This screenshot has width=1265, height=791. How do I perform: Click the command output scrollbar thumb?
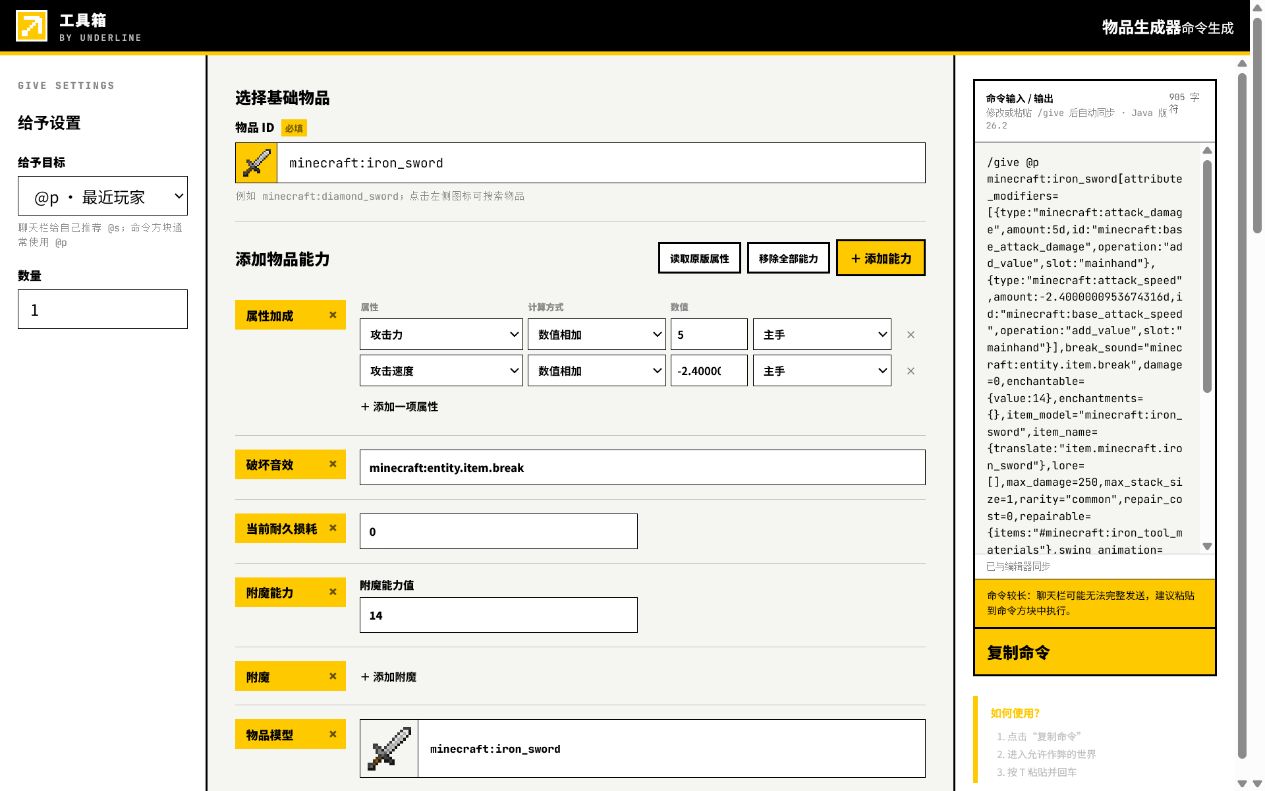pyautogui.click(x=1207, y=276)
